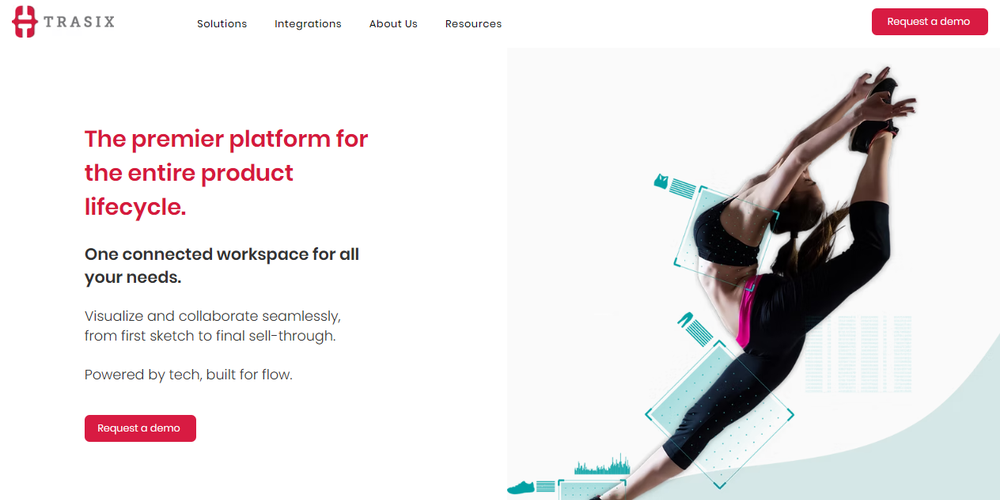Click the teal bar chart graphic
This screenshot has width=1000, height=500.
(x=602, y=465)
